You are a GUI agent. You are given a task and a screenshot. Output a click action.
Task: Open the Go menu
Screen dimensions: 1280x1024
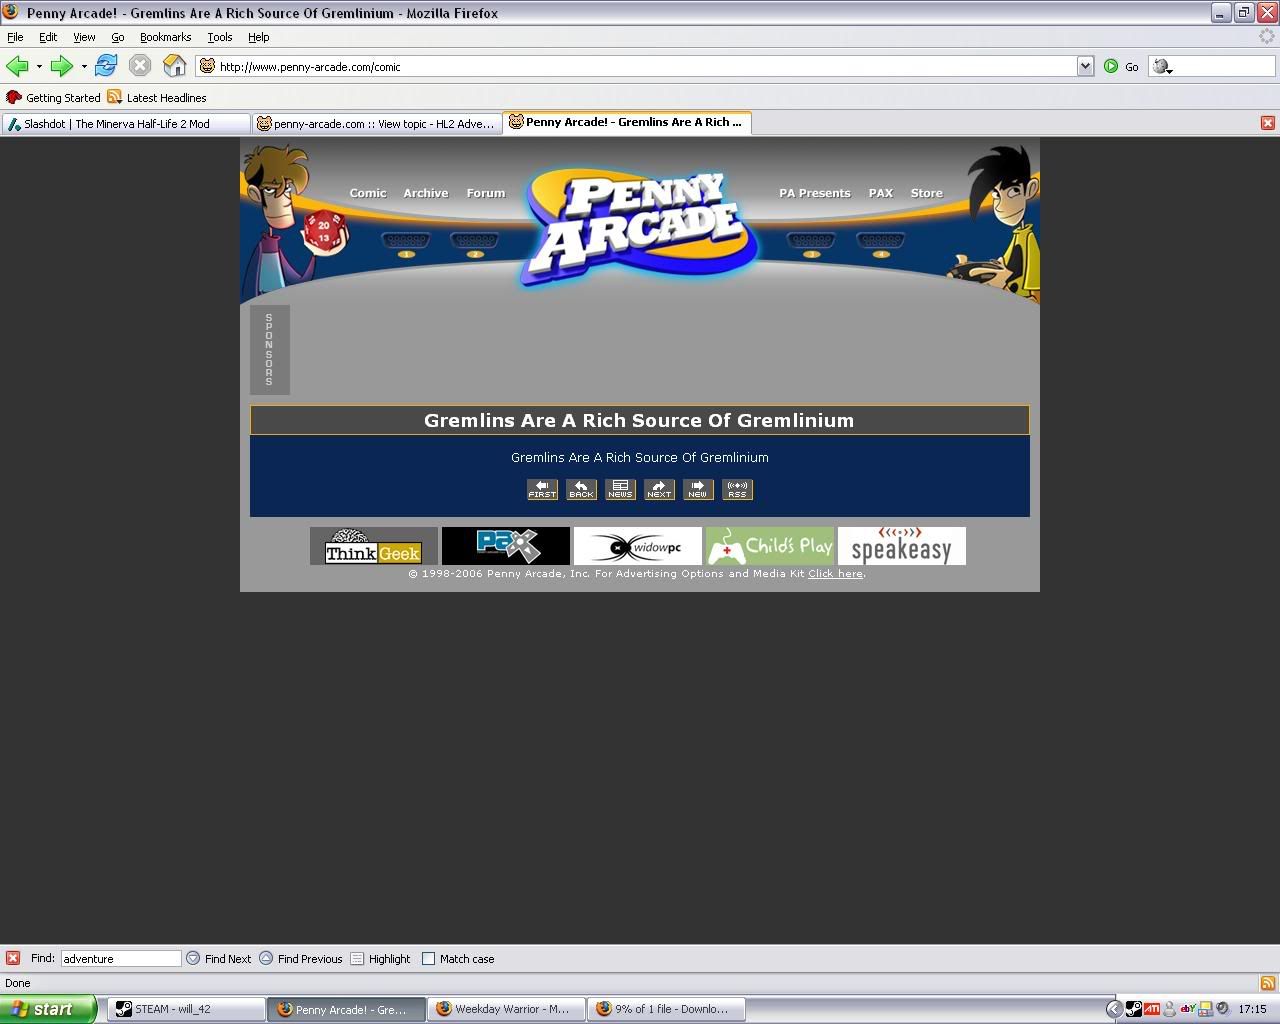(x=117, y=37)
